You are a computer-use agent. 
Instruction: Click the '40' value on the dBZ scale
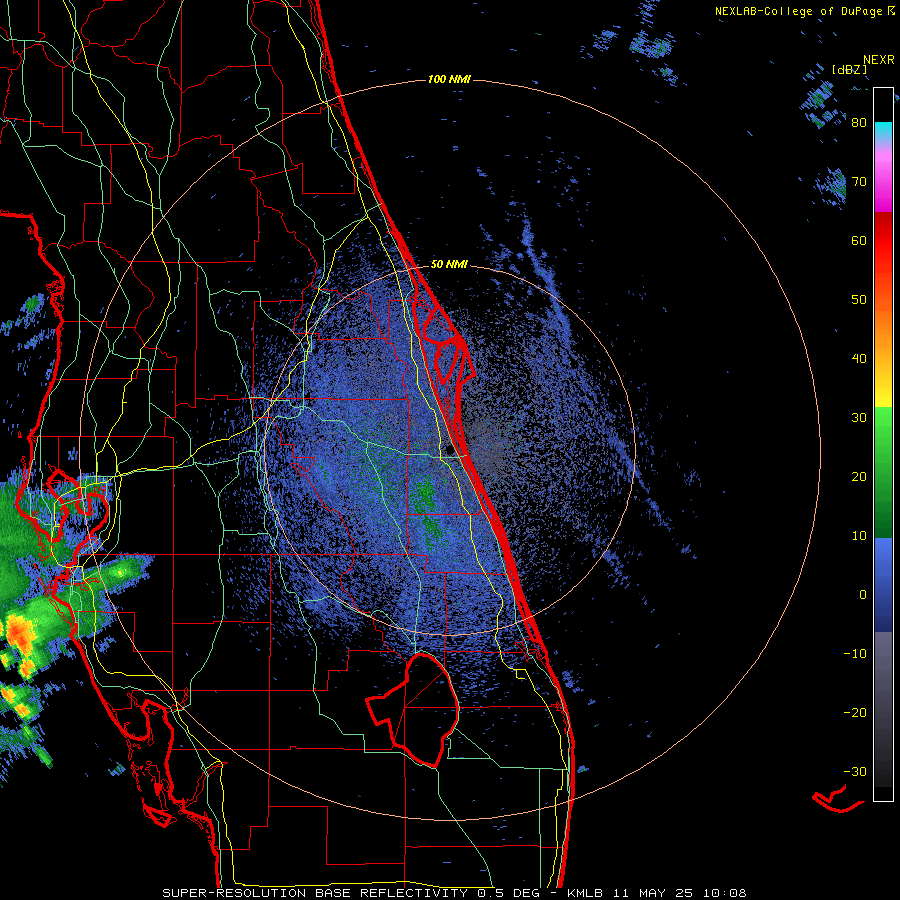859,359
